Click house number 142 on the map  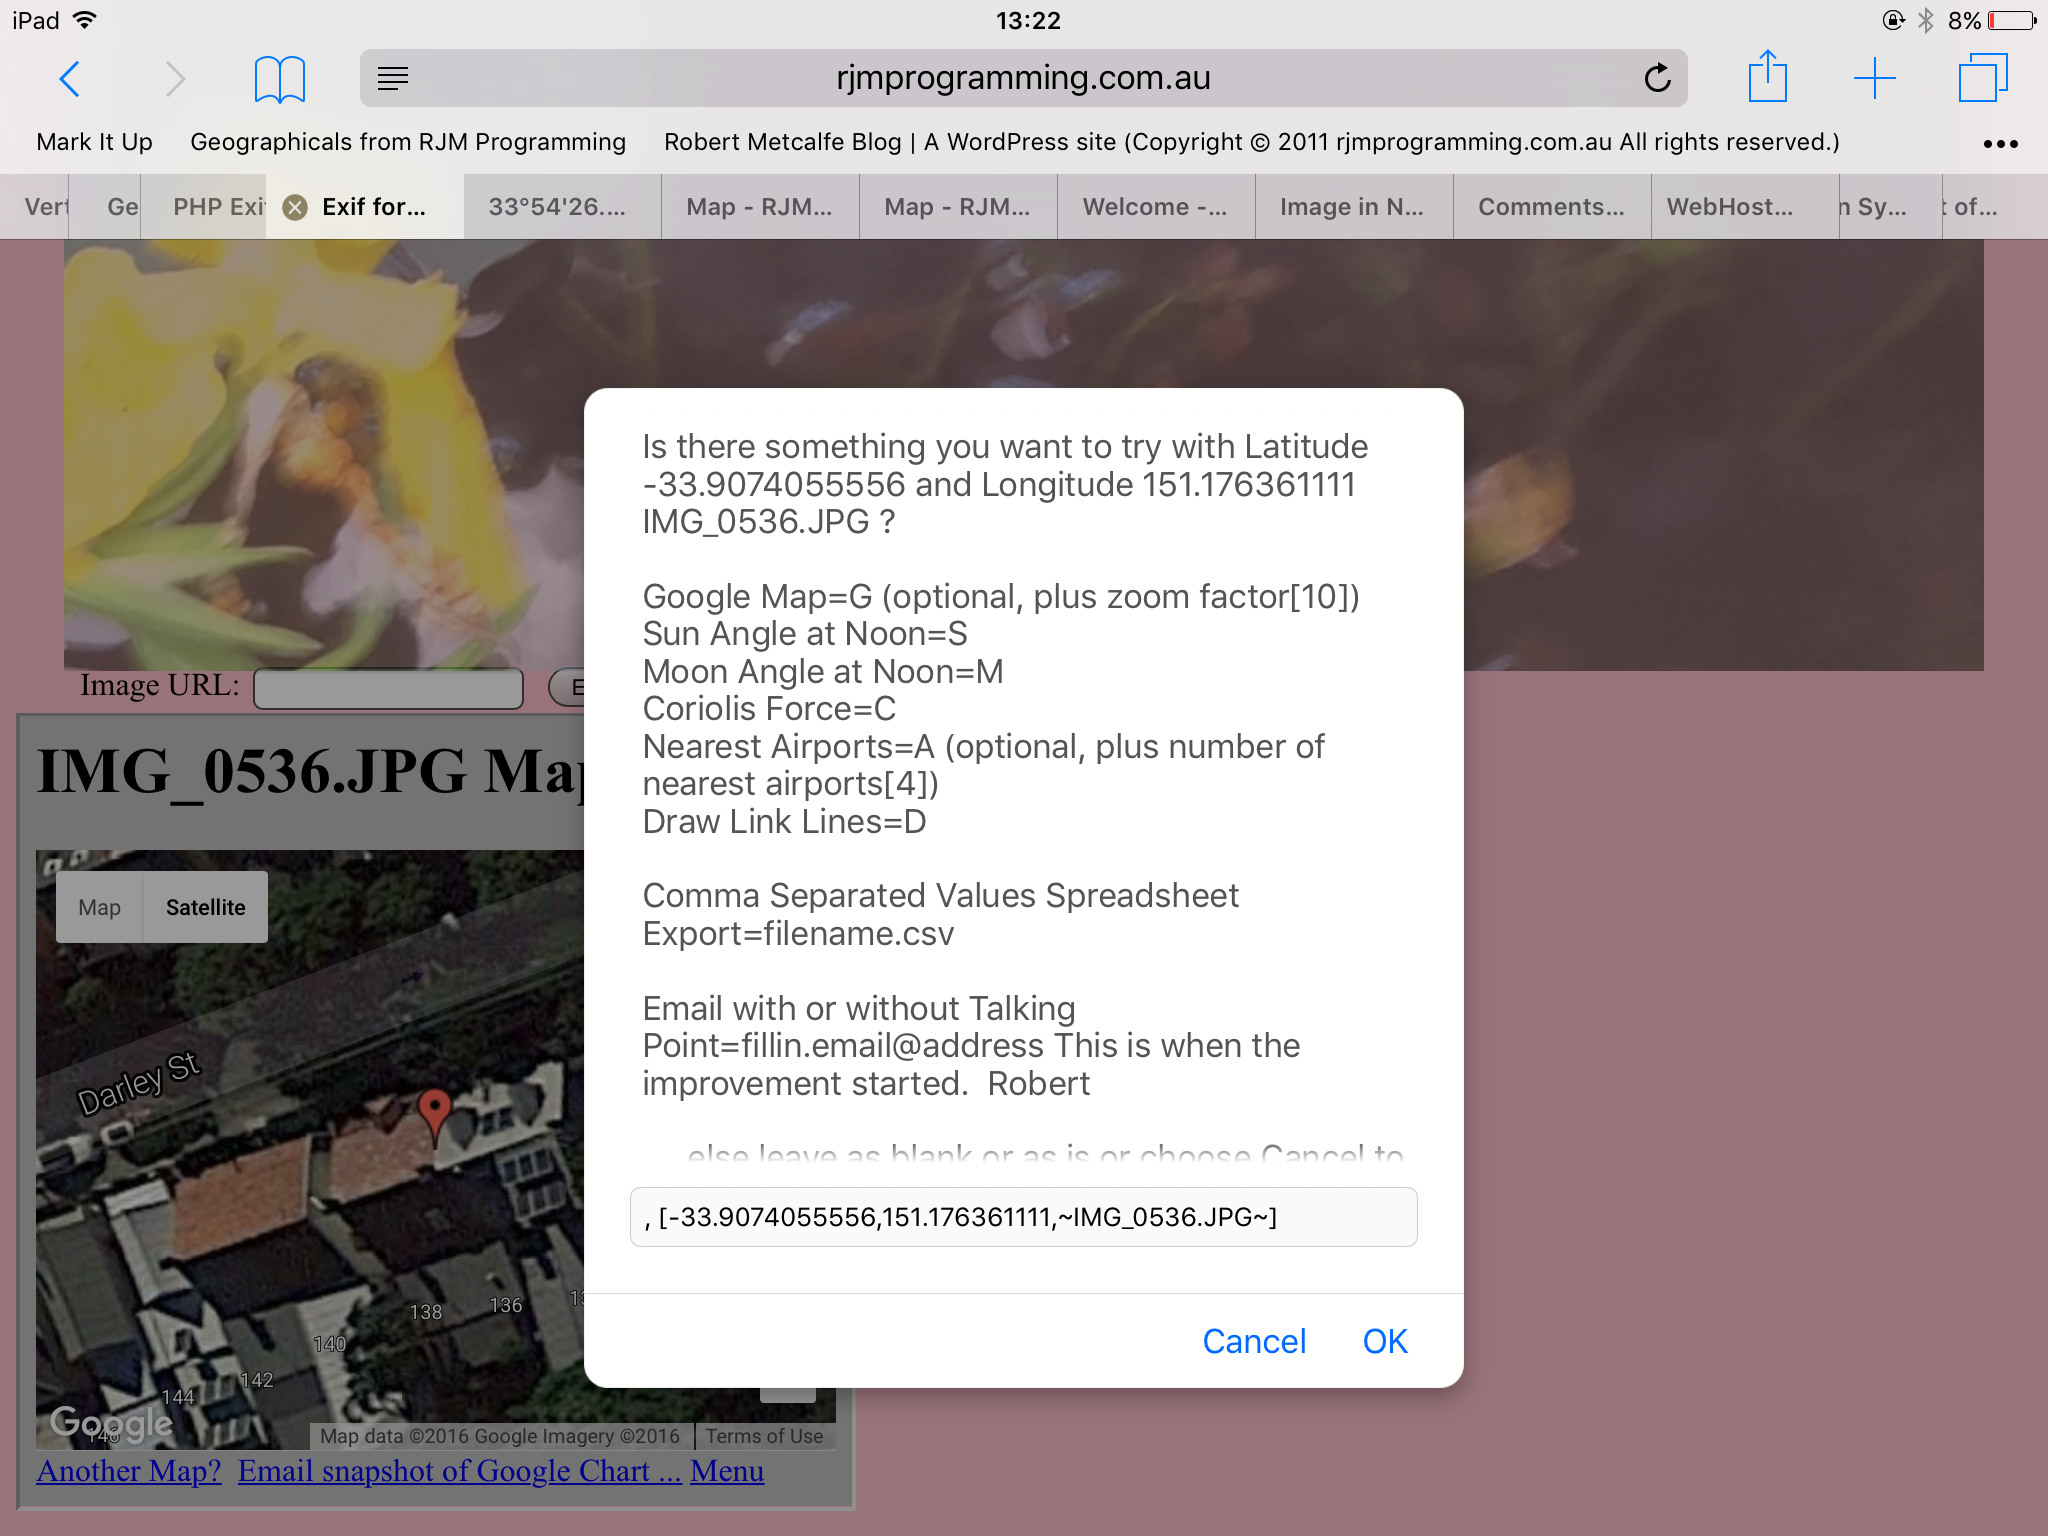[x=257, y=1380]
